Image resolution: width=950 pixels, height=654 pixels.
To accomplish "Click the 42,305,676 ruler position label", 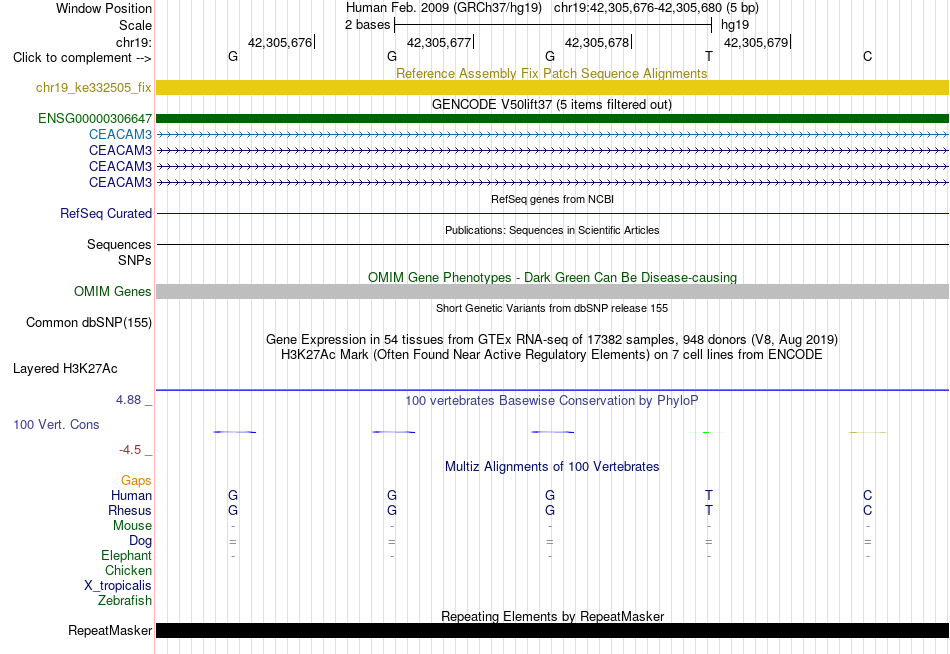I will click(280, 42).
